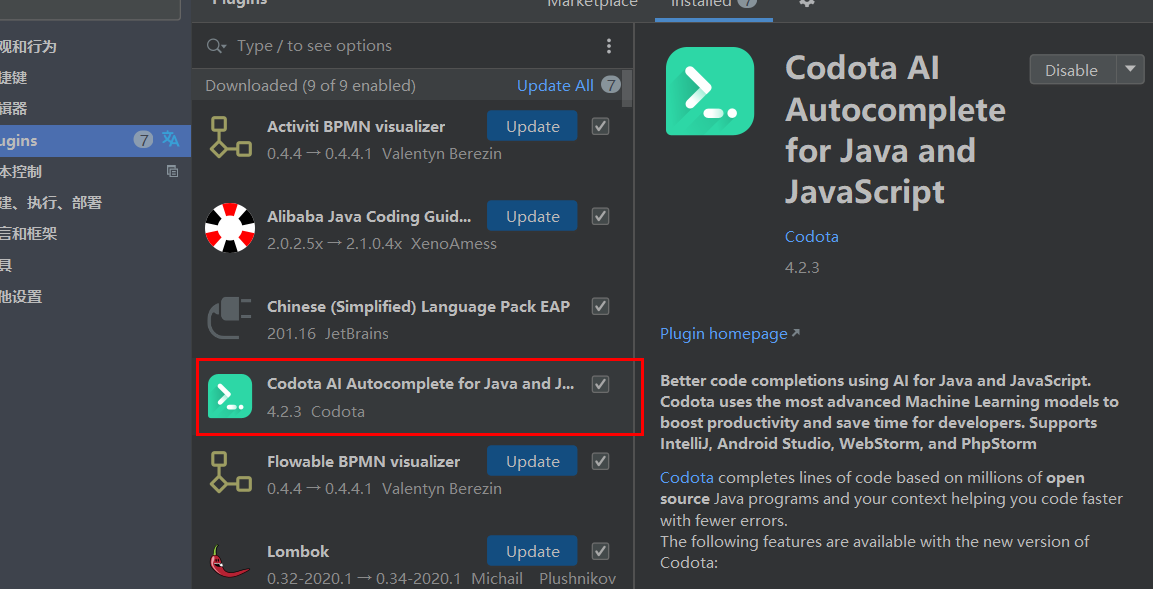The image size is (1153, 589).
Task: Select the Lombok plugin name
Action: [299, 551]
